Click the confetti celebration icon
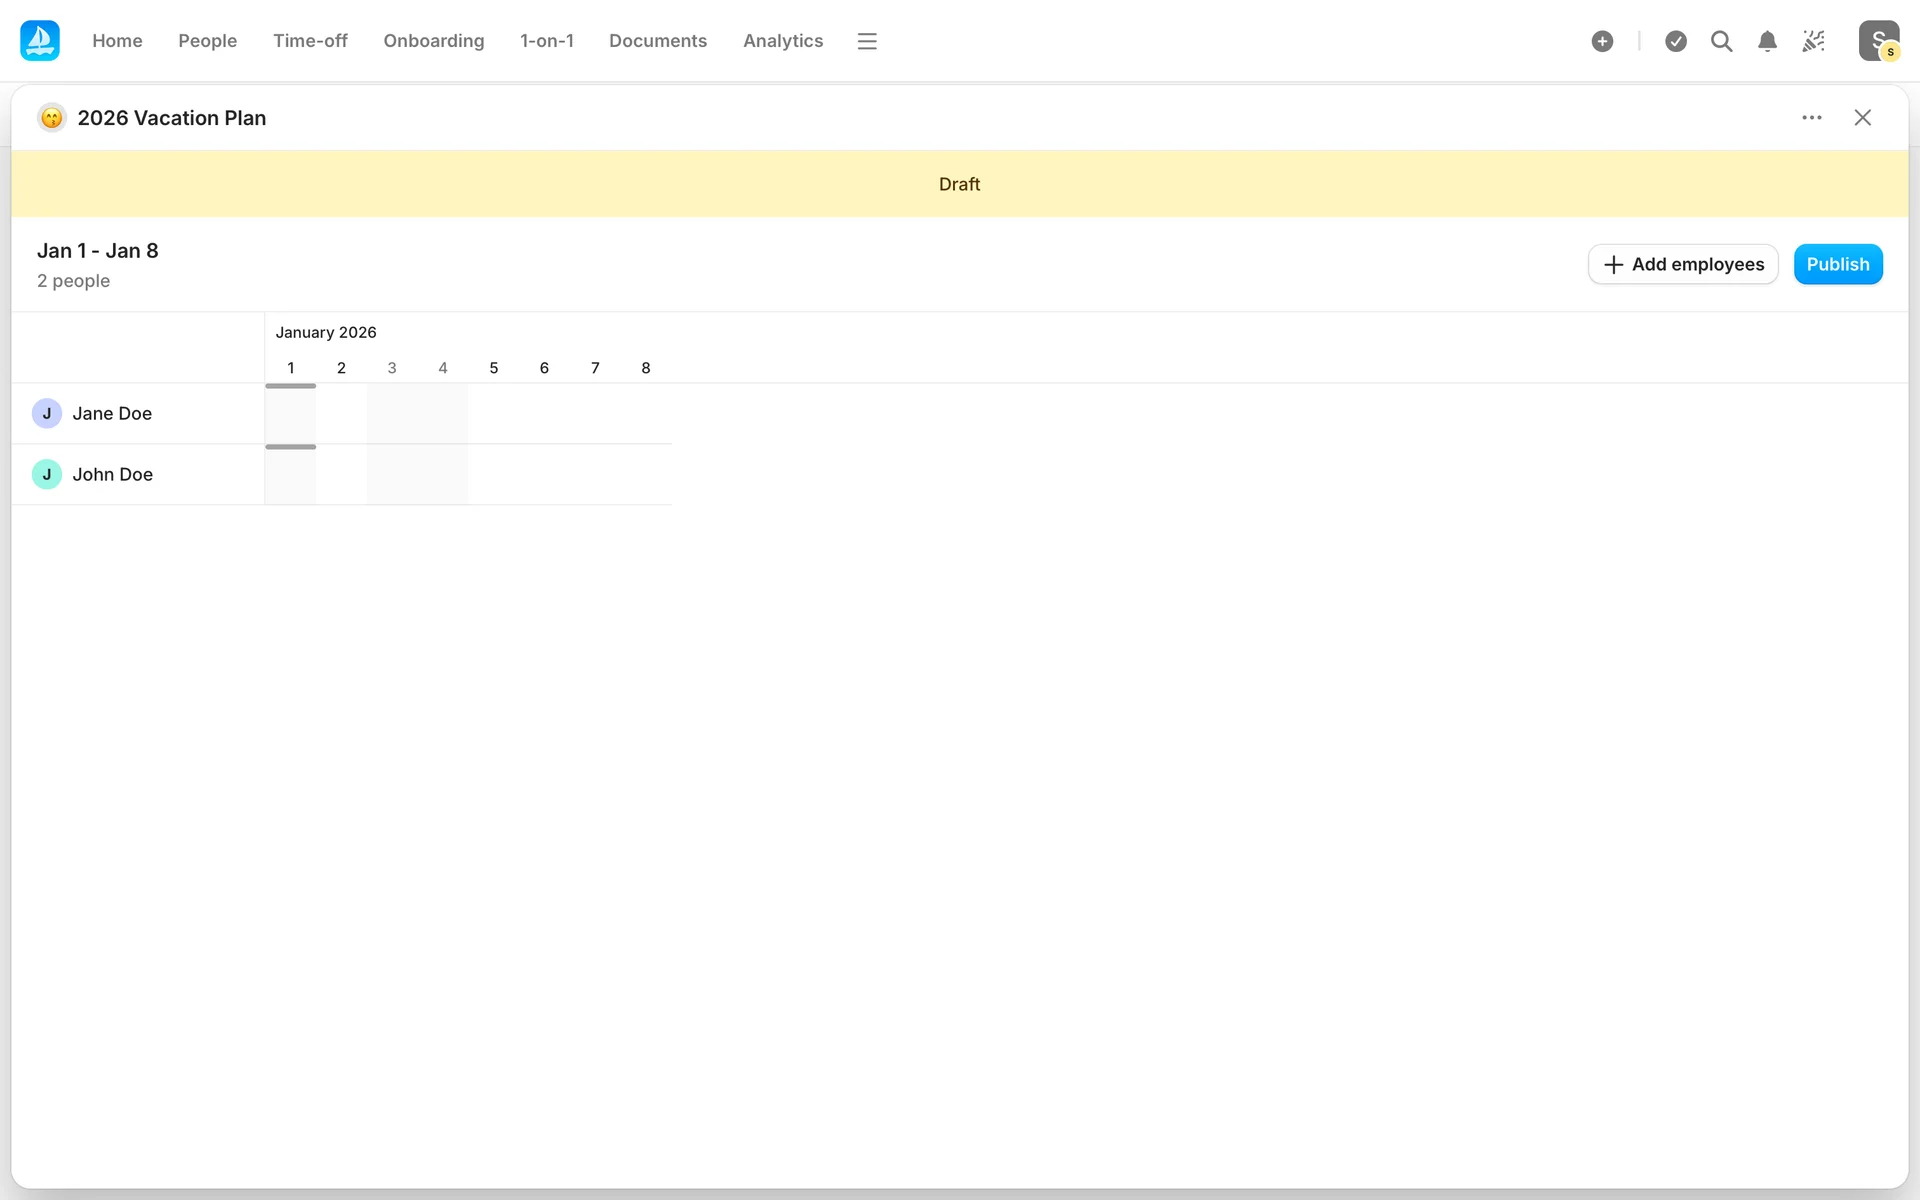Image resolution: width=1920 pixels, height=1200 pixels. pos(1813,41)
